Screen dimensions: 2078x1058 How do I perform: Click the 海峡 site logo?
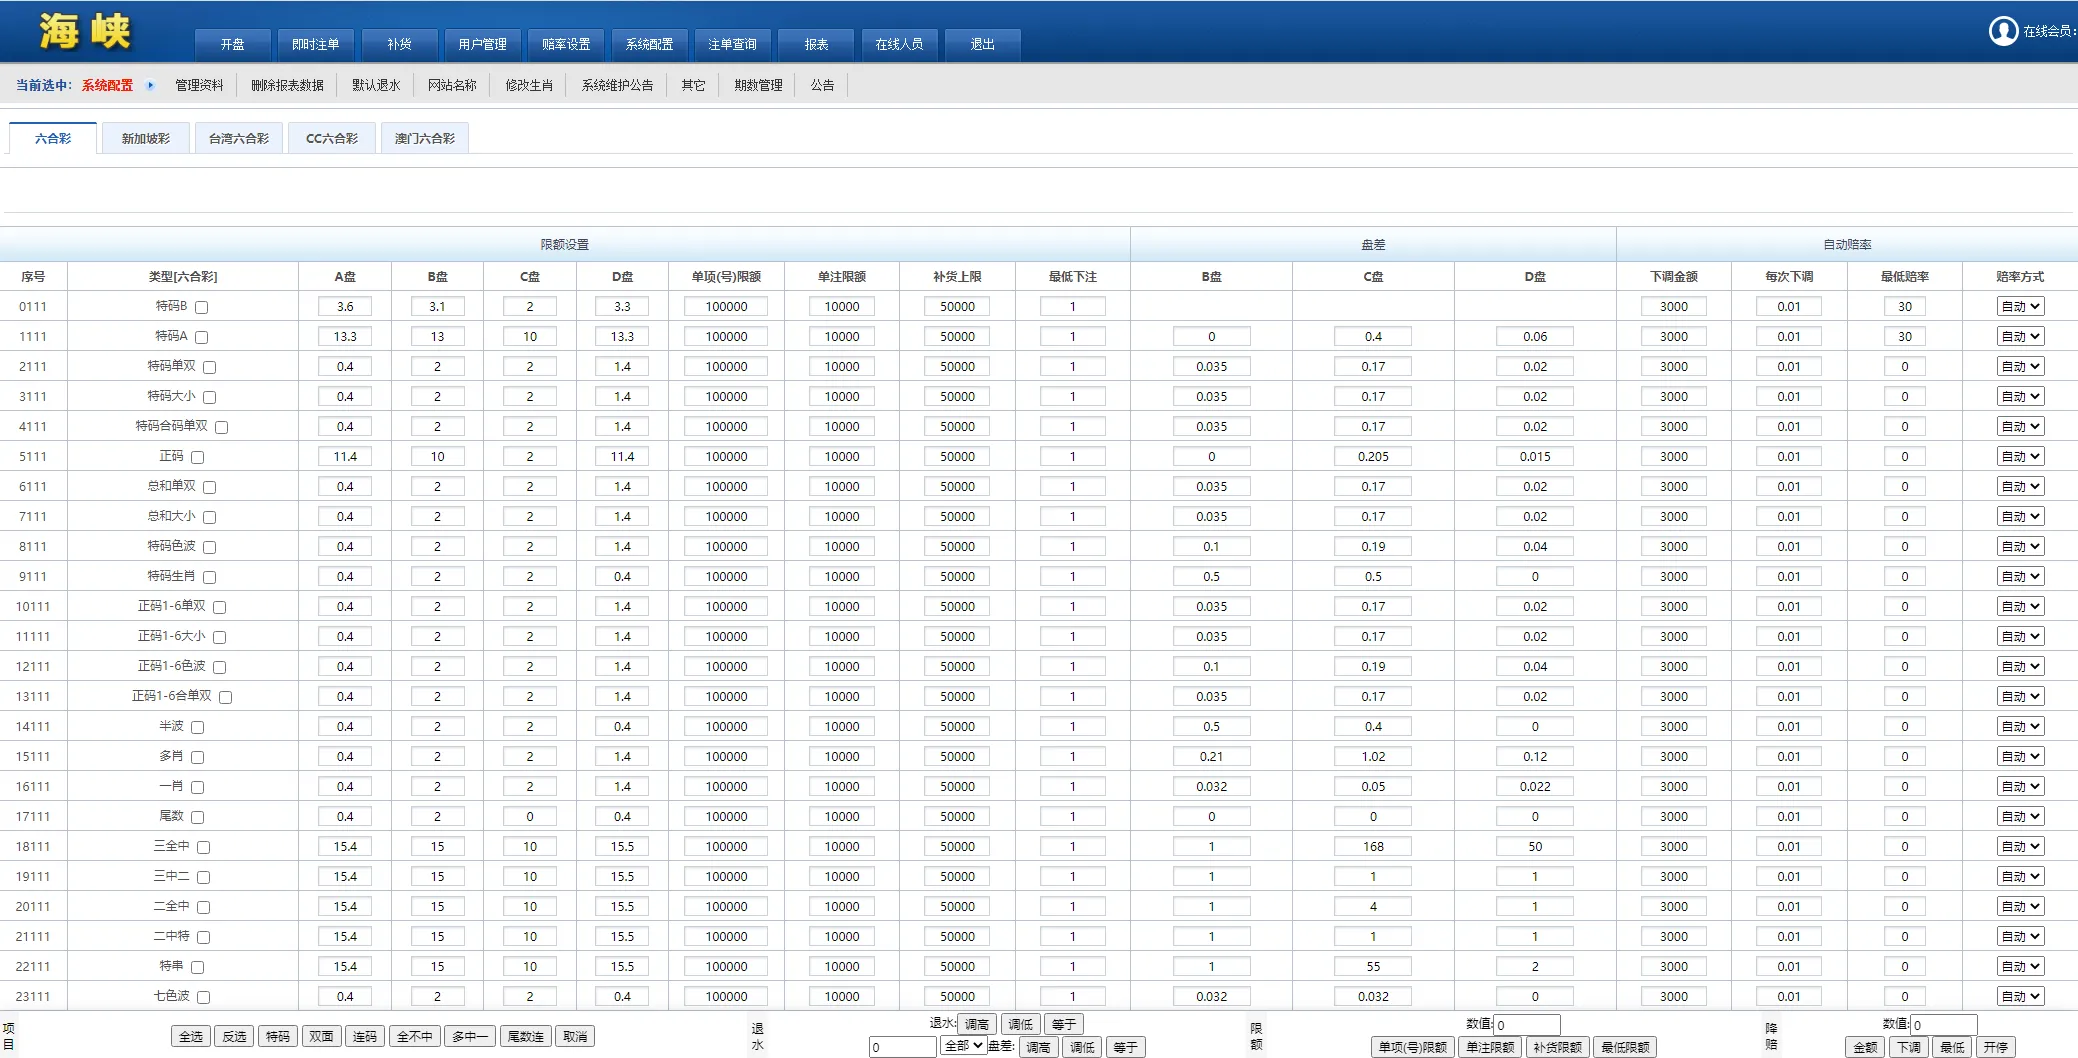coord(85,31)
